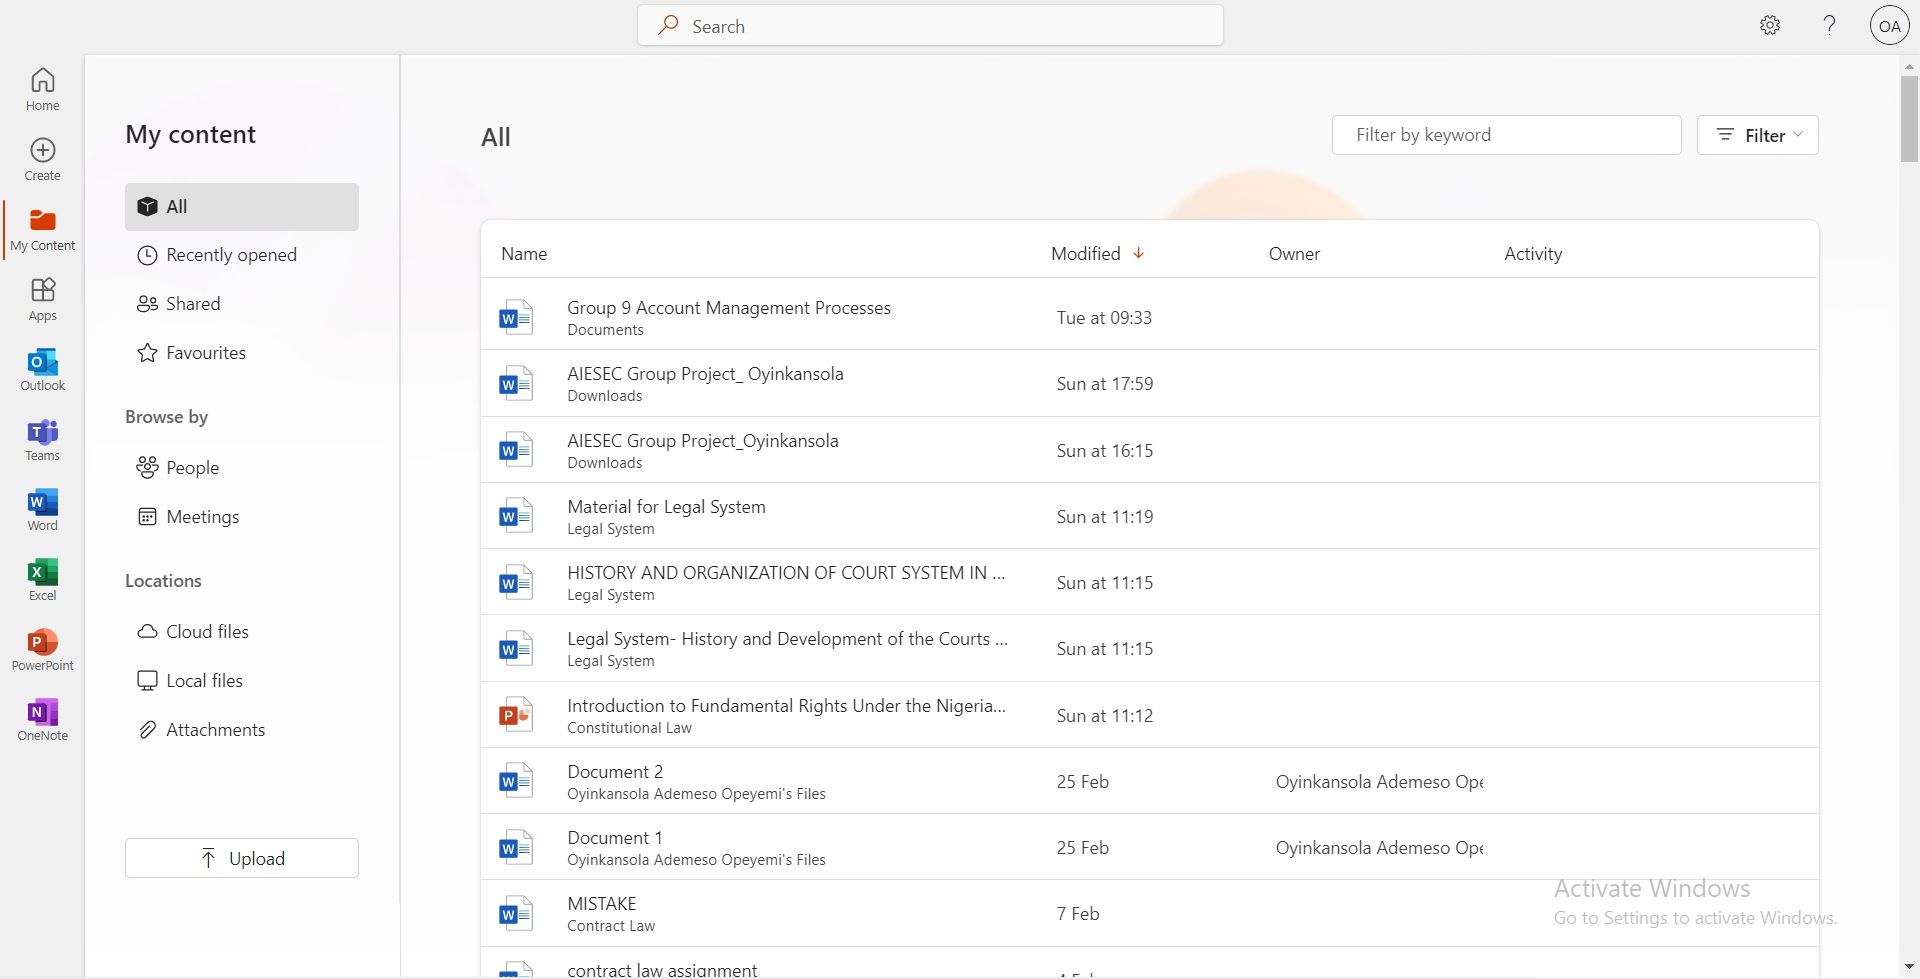Open the Word app icon
This screenshot has width=1920, height=979.
(42, 510)
